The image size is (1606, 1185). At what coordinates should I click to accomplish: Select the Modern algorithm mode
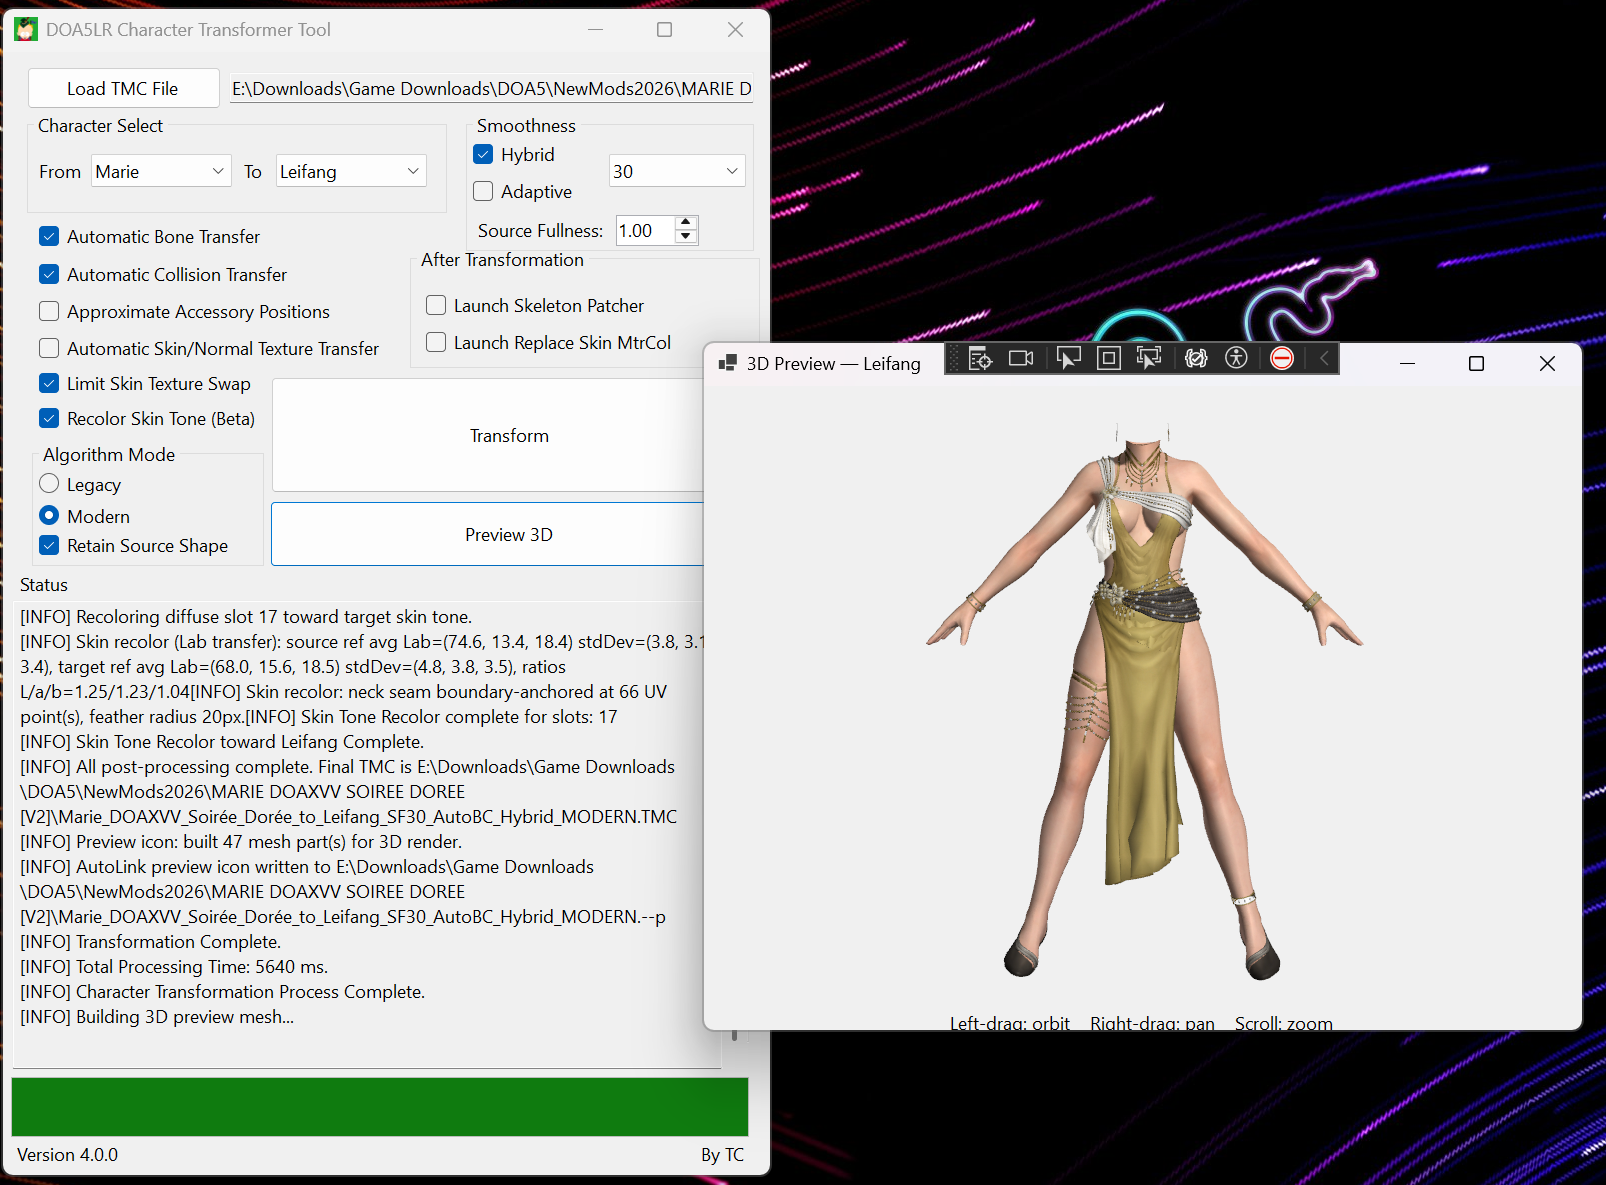click(49, 516)
